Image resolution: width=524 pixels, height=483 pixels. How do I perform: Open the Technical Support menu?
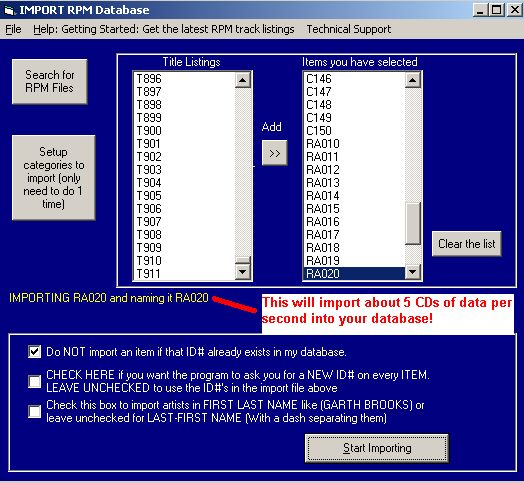[349, 29]
